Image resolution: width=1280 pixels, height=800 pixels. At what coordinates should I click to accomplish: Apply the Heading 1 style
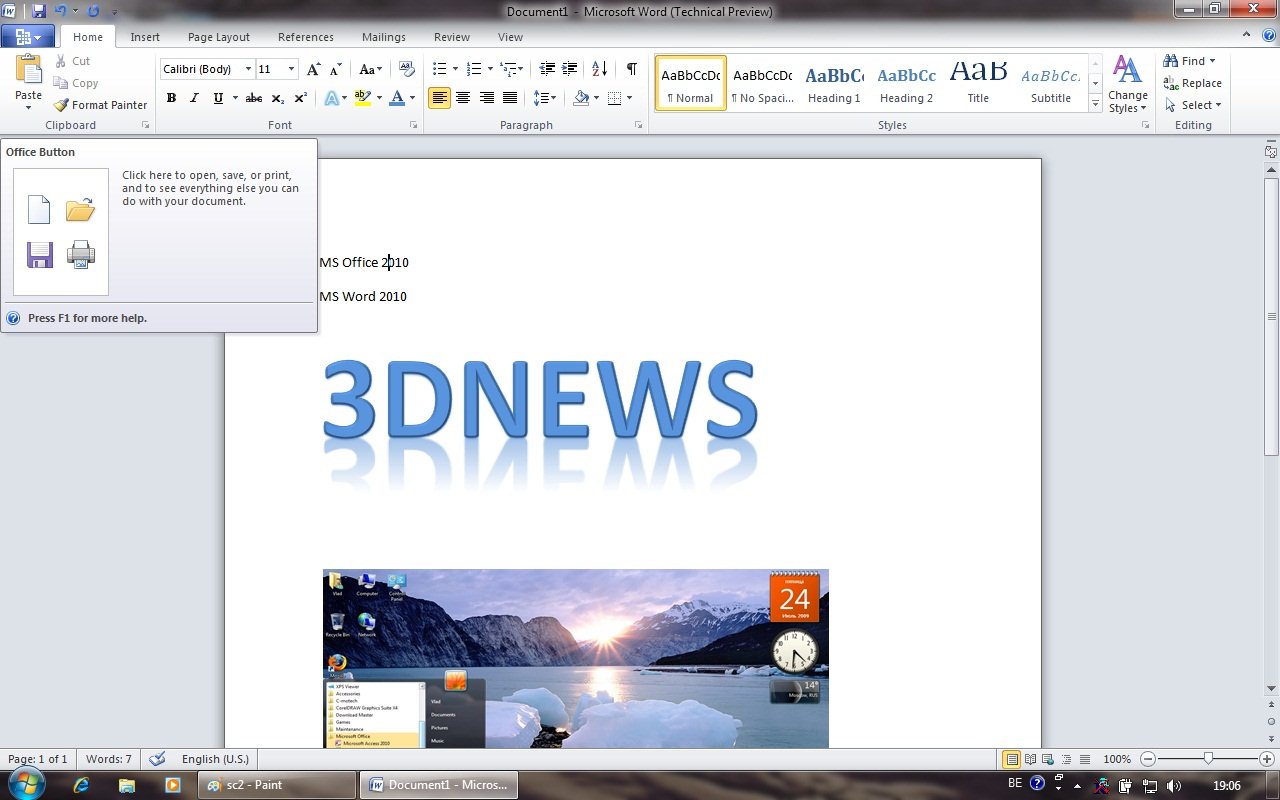tap(834, 83)
